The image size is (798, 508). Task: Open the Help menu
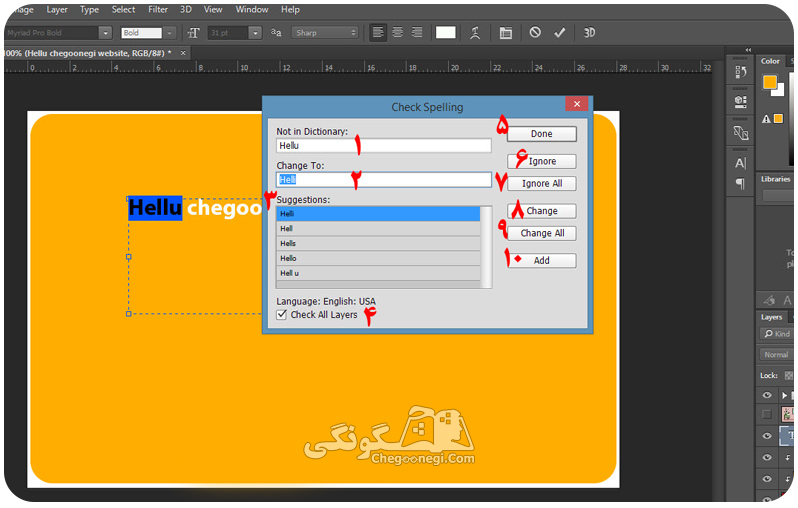290,10
